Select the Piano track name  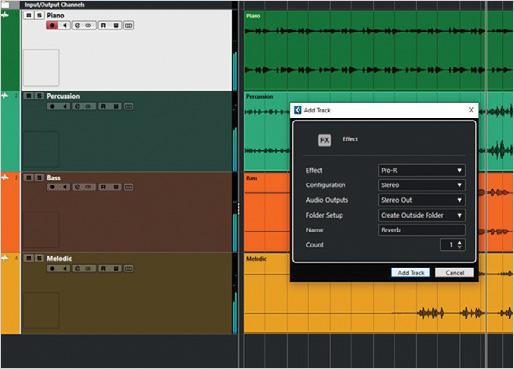click(x=55, y=15)
